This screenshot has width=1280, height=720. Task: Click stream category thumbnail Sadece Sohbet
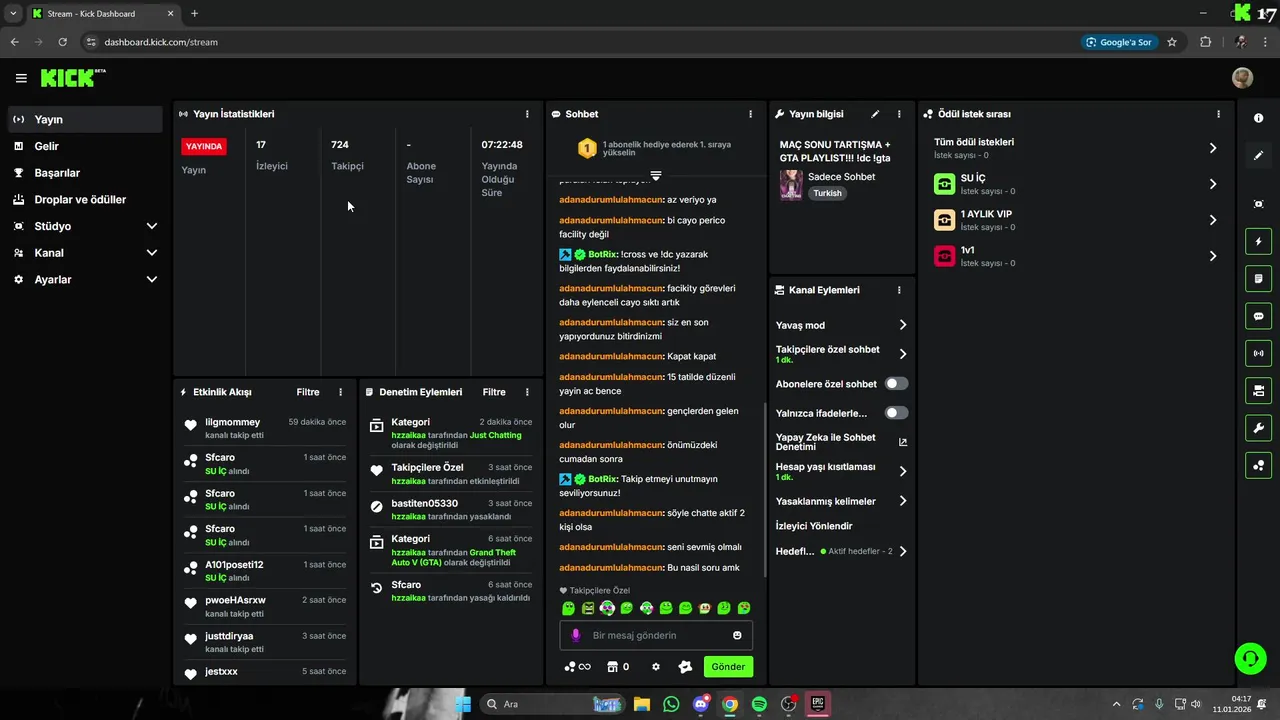click(791, 185)
